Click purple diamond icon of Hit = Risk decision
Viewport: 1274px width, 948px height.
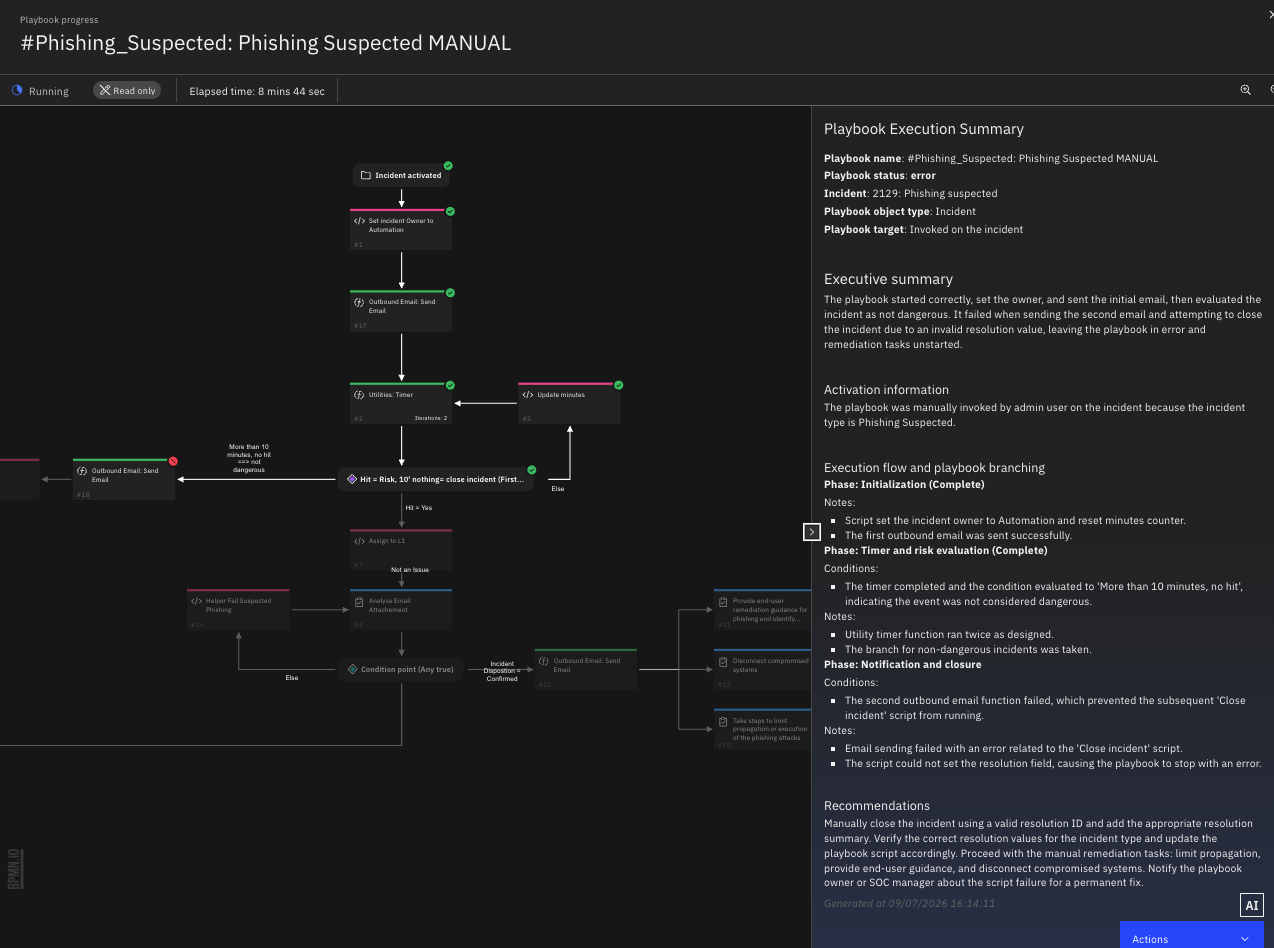pyautogui.click(x=351, y=480)
